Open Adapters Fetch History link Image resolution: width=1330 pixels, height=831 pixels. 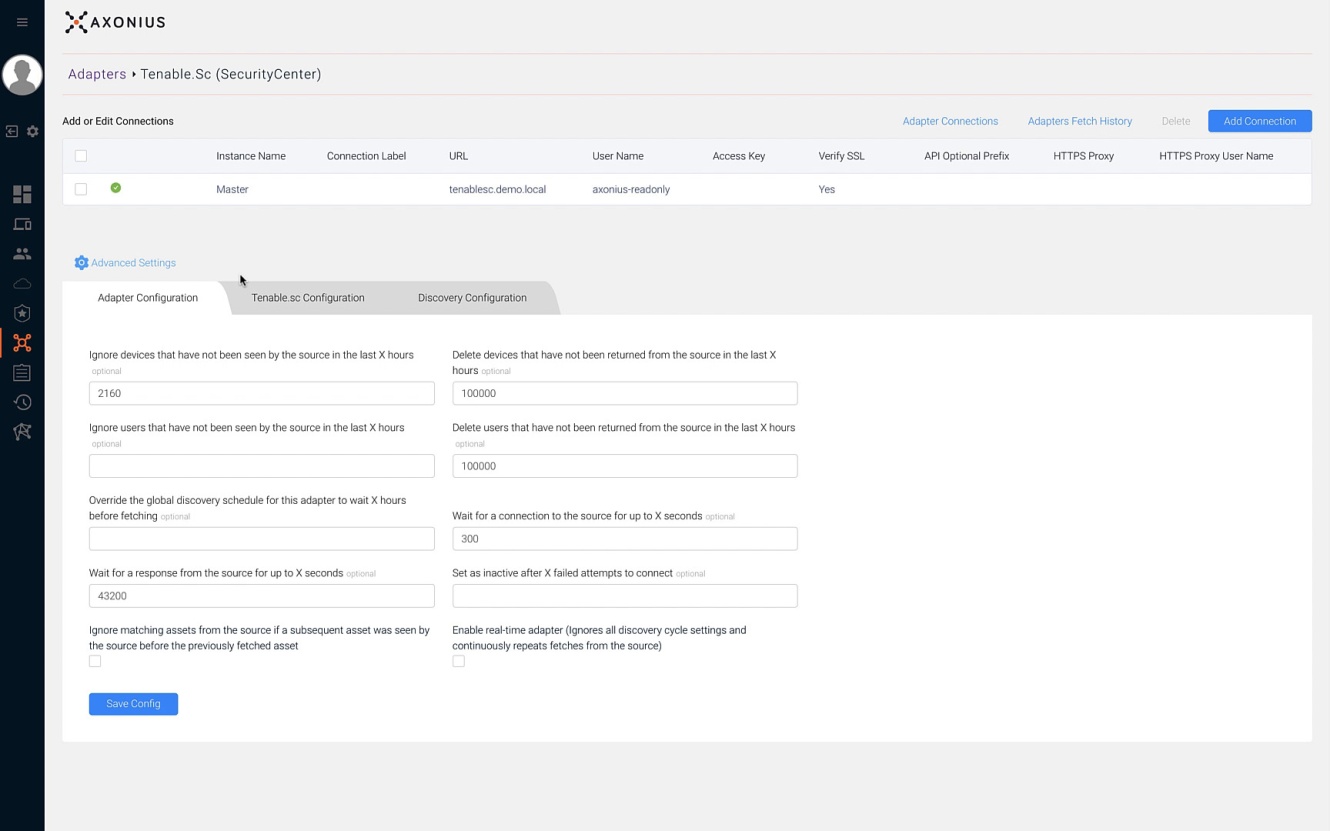1080,121
